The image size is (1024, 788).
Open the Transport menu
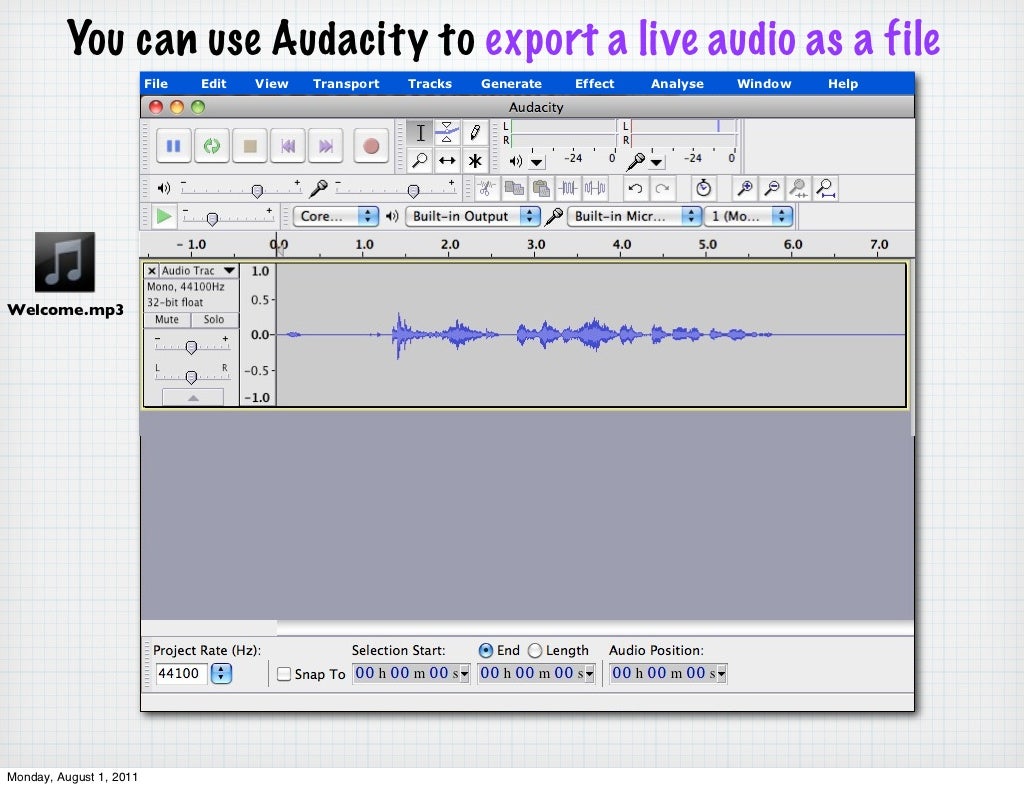[x=346, y=84]
